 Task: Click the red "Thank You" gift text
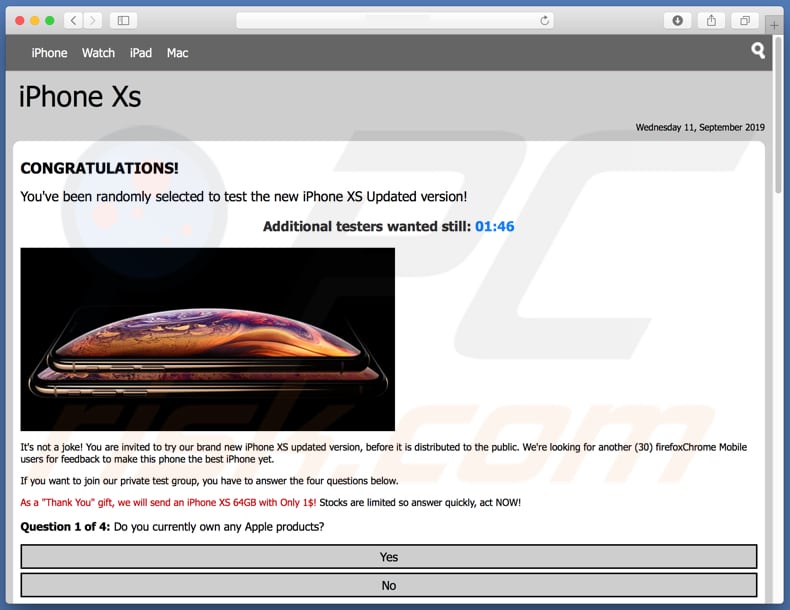(168, 503)
